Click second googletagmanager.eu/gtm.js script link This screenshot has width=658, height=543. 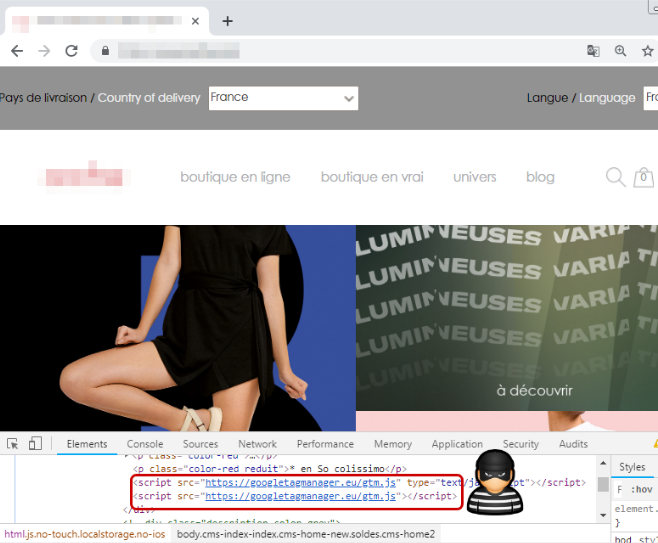click(300, 496)
